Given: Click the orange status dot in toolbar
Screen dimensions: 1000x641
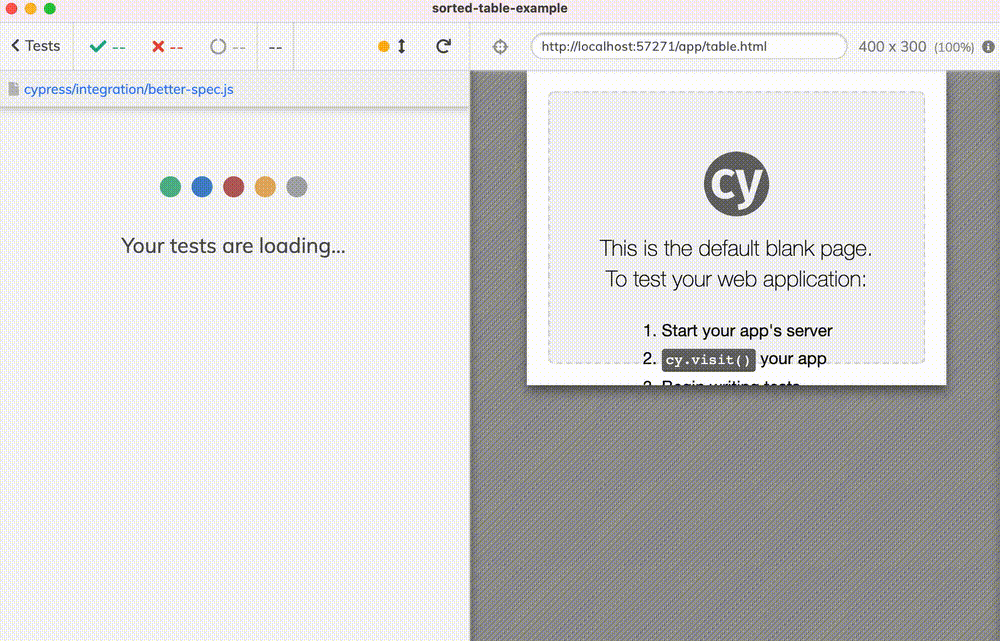Looking at the screenshot, I should pos(384,46).
